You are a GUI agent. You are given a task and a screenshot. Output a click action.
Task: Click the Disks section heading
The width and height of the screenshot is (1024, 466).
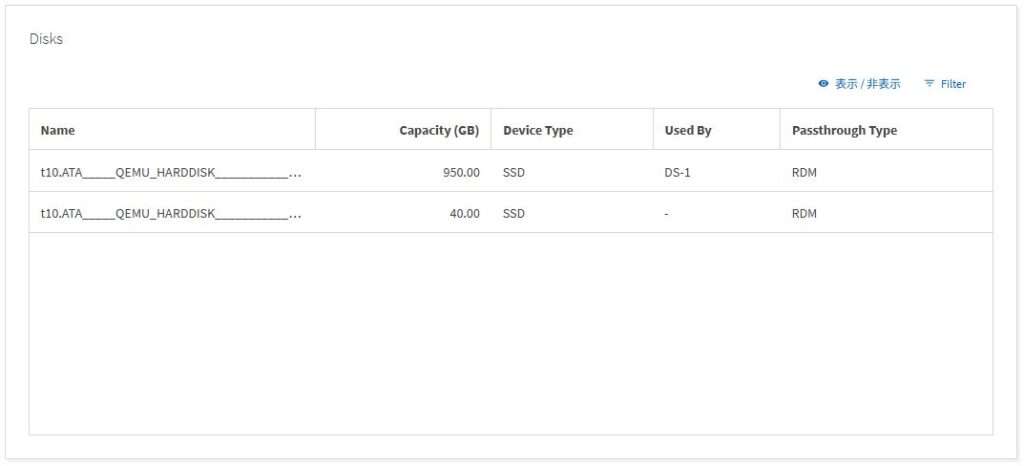pyautogui.click(x=46, y=39)
